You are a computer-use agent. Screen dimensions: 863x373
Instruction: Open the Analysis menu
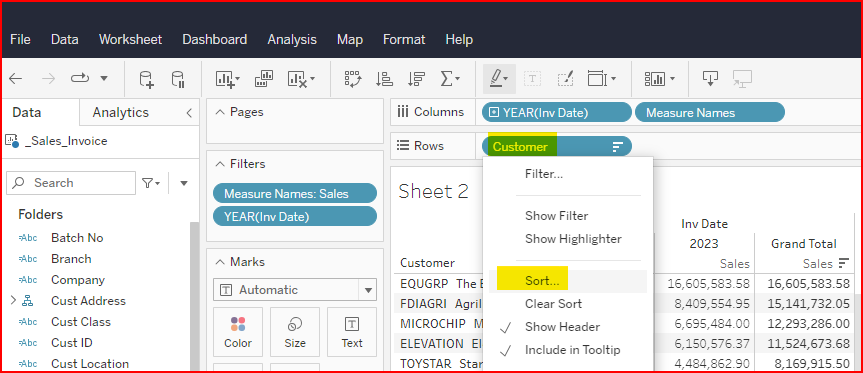(292, 40)
